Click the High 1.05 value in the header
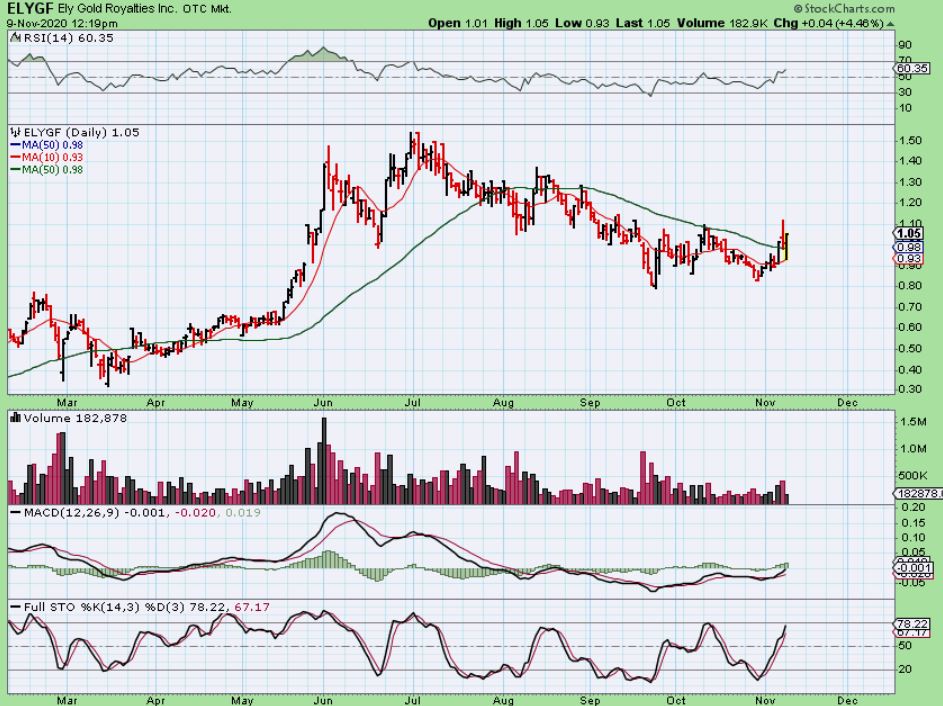Image resolution: width=943 pixels, height=706 pixels. 521,23
